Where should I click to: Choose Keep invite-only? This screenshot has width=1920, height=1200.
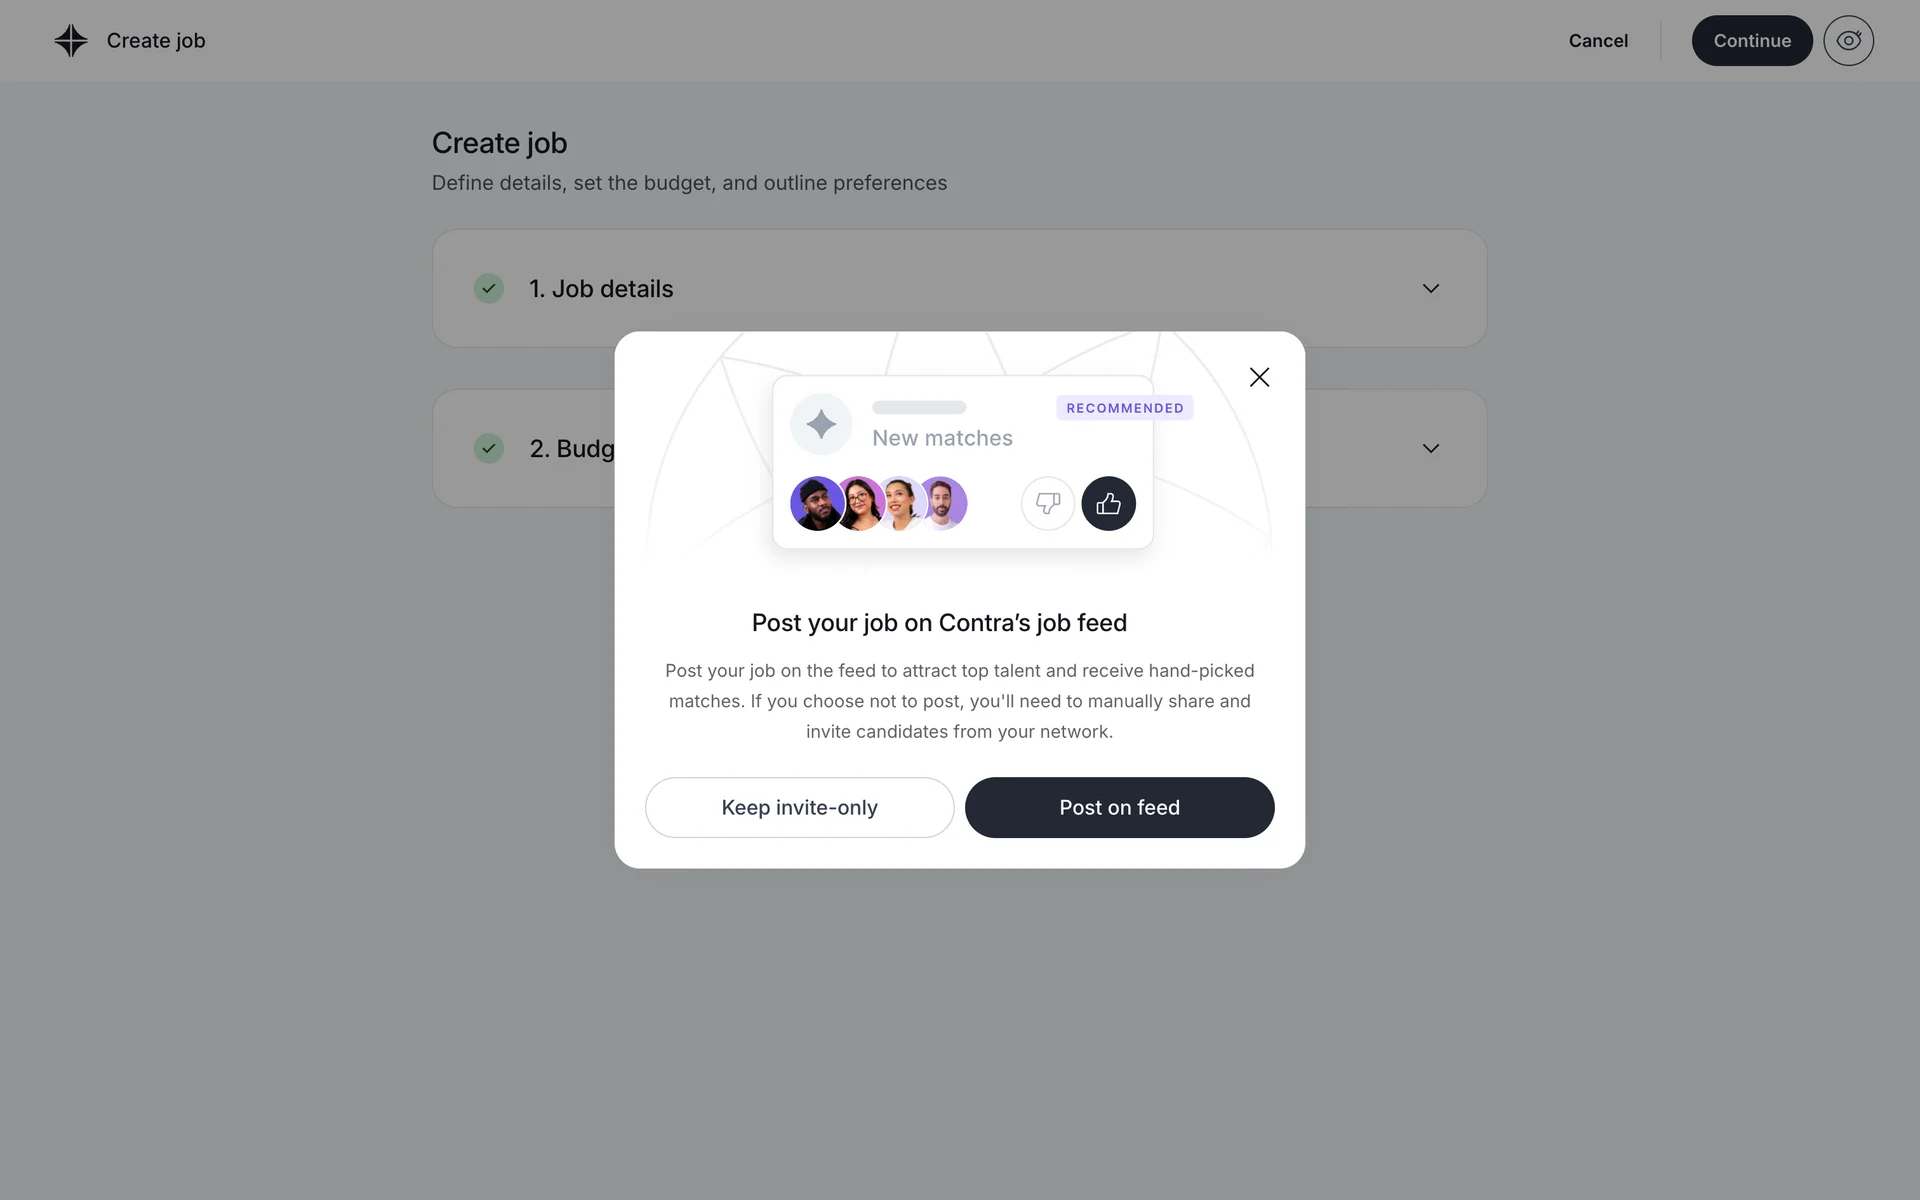(x=799, y=808)
